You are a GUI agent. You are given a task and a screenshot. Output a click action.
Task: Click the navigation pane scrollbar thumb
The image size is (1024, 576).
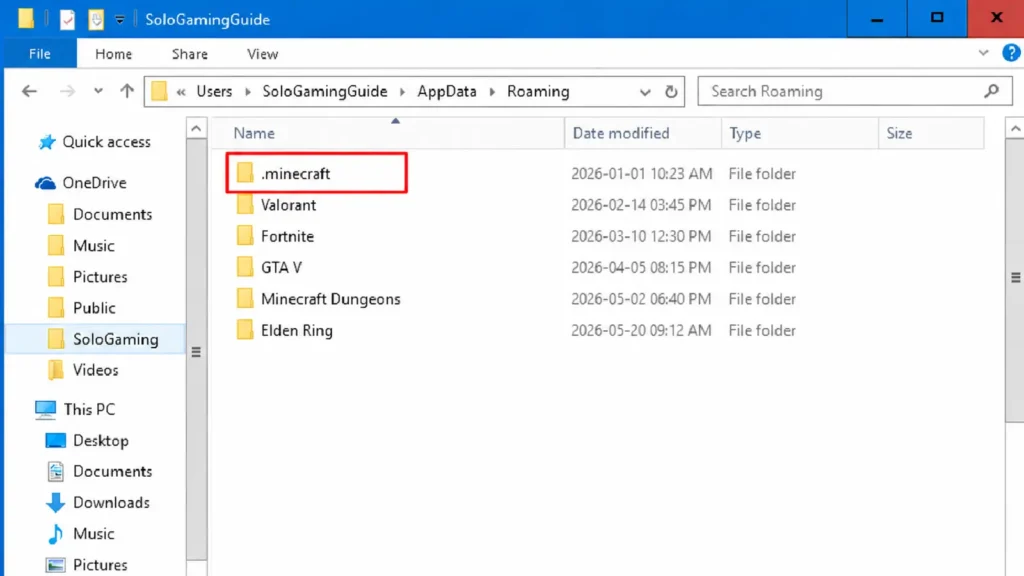point(196,349)
